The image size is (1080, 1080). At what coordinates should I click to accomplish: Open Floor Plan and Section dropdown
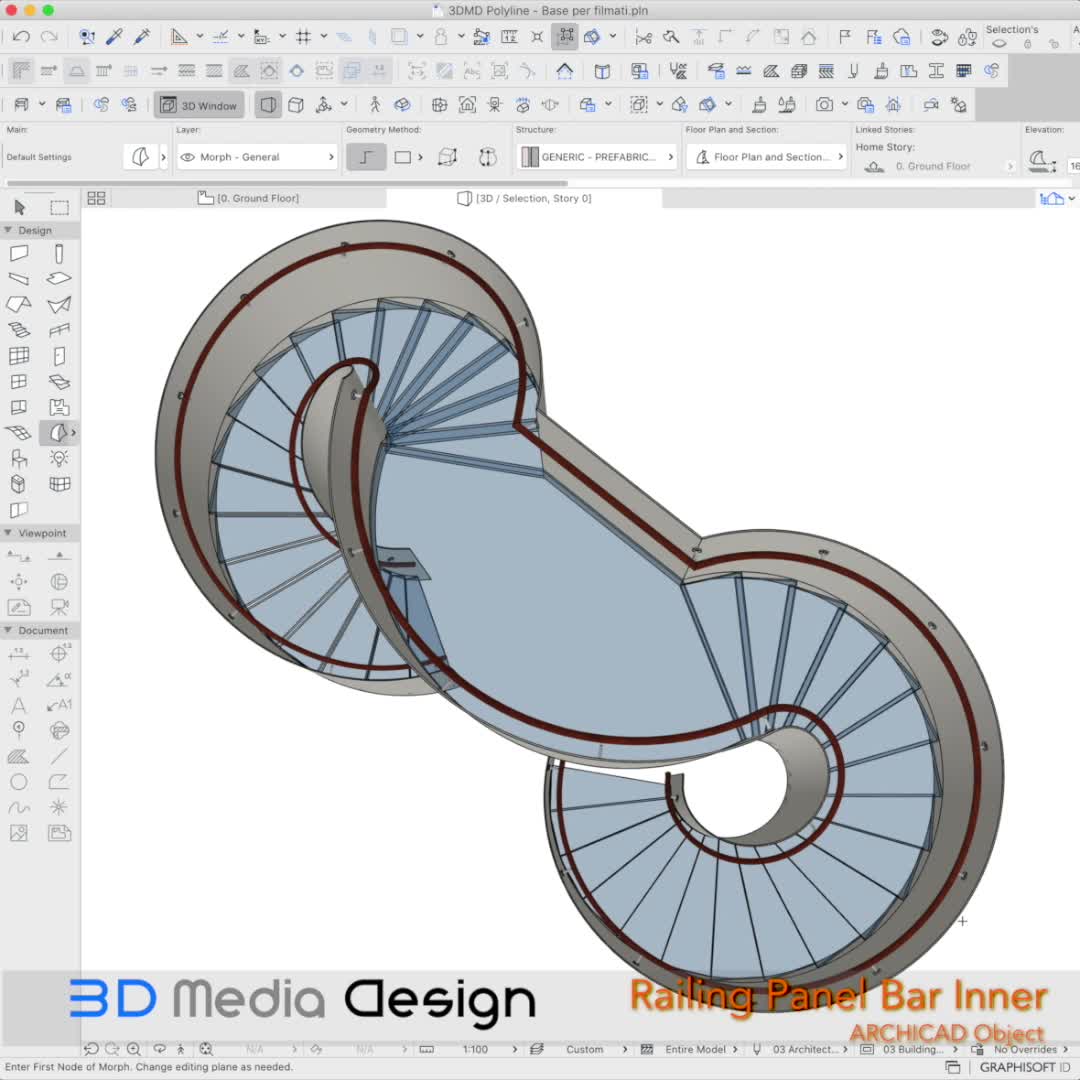(767, 157)
